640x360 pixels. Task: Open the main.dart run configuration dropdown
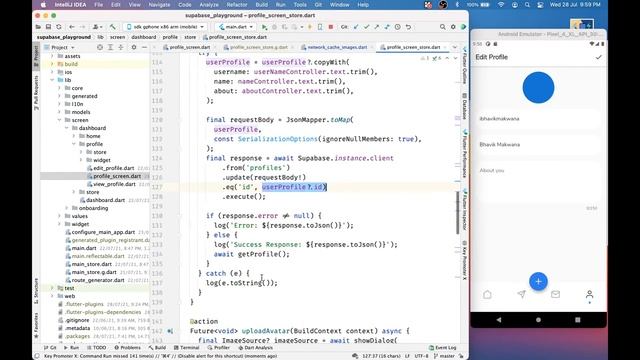(236, 27)
